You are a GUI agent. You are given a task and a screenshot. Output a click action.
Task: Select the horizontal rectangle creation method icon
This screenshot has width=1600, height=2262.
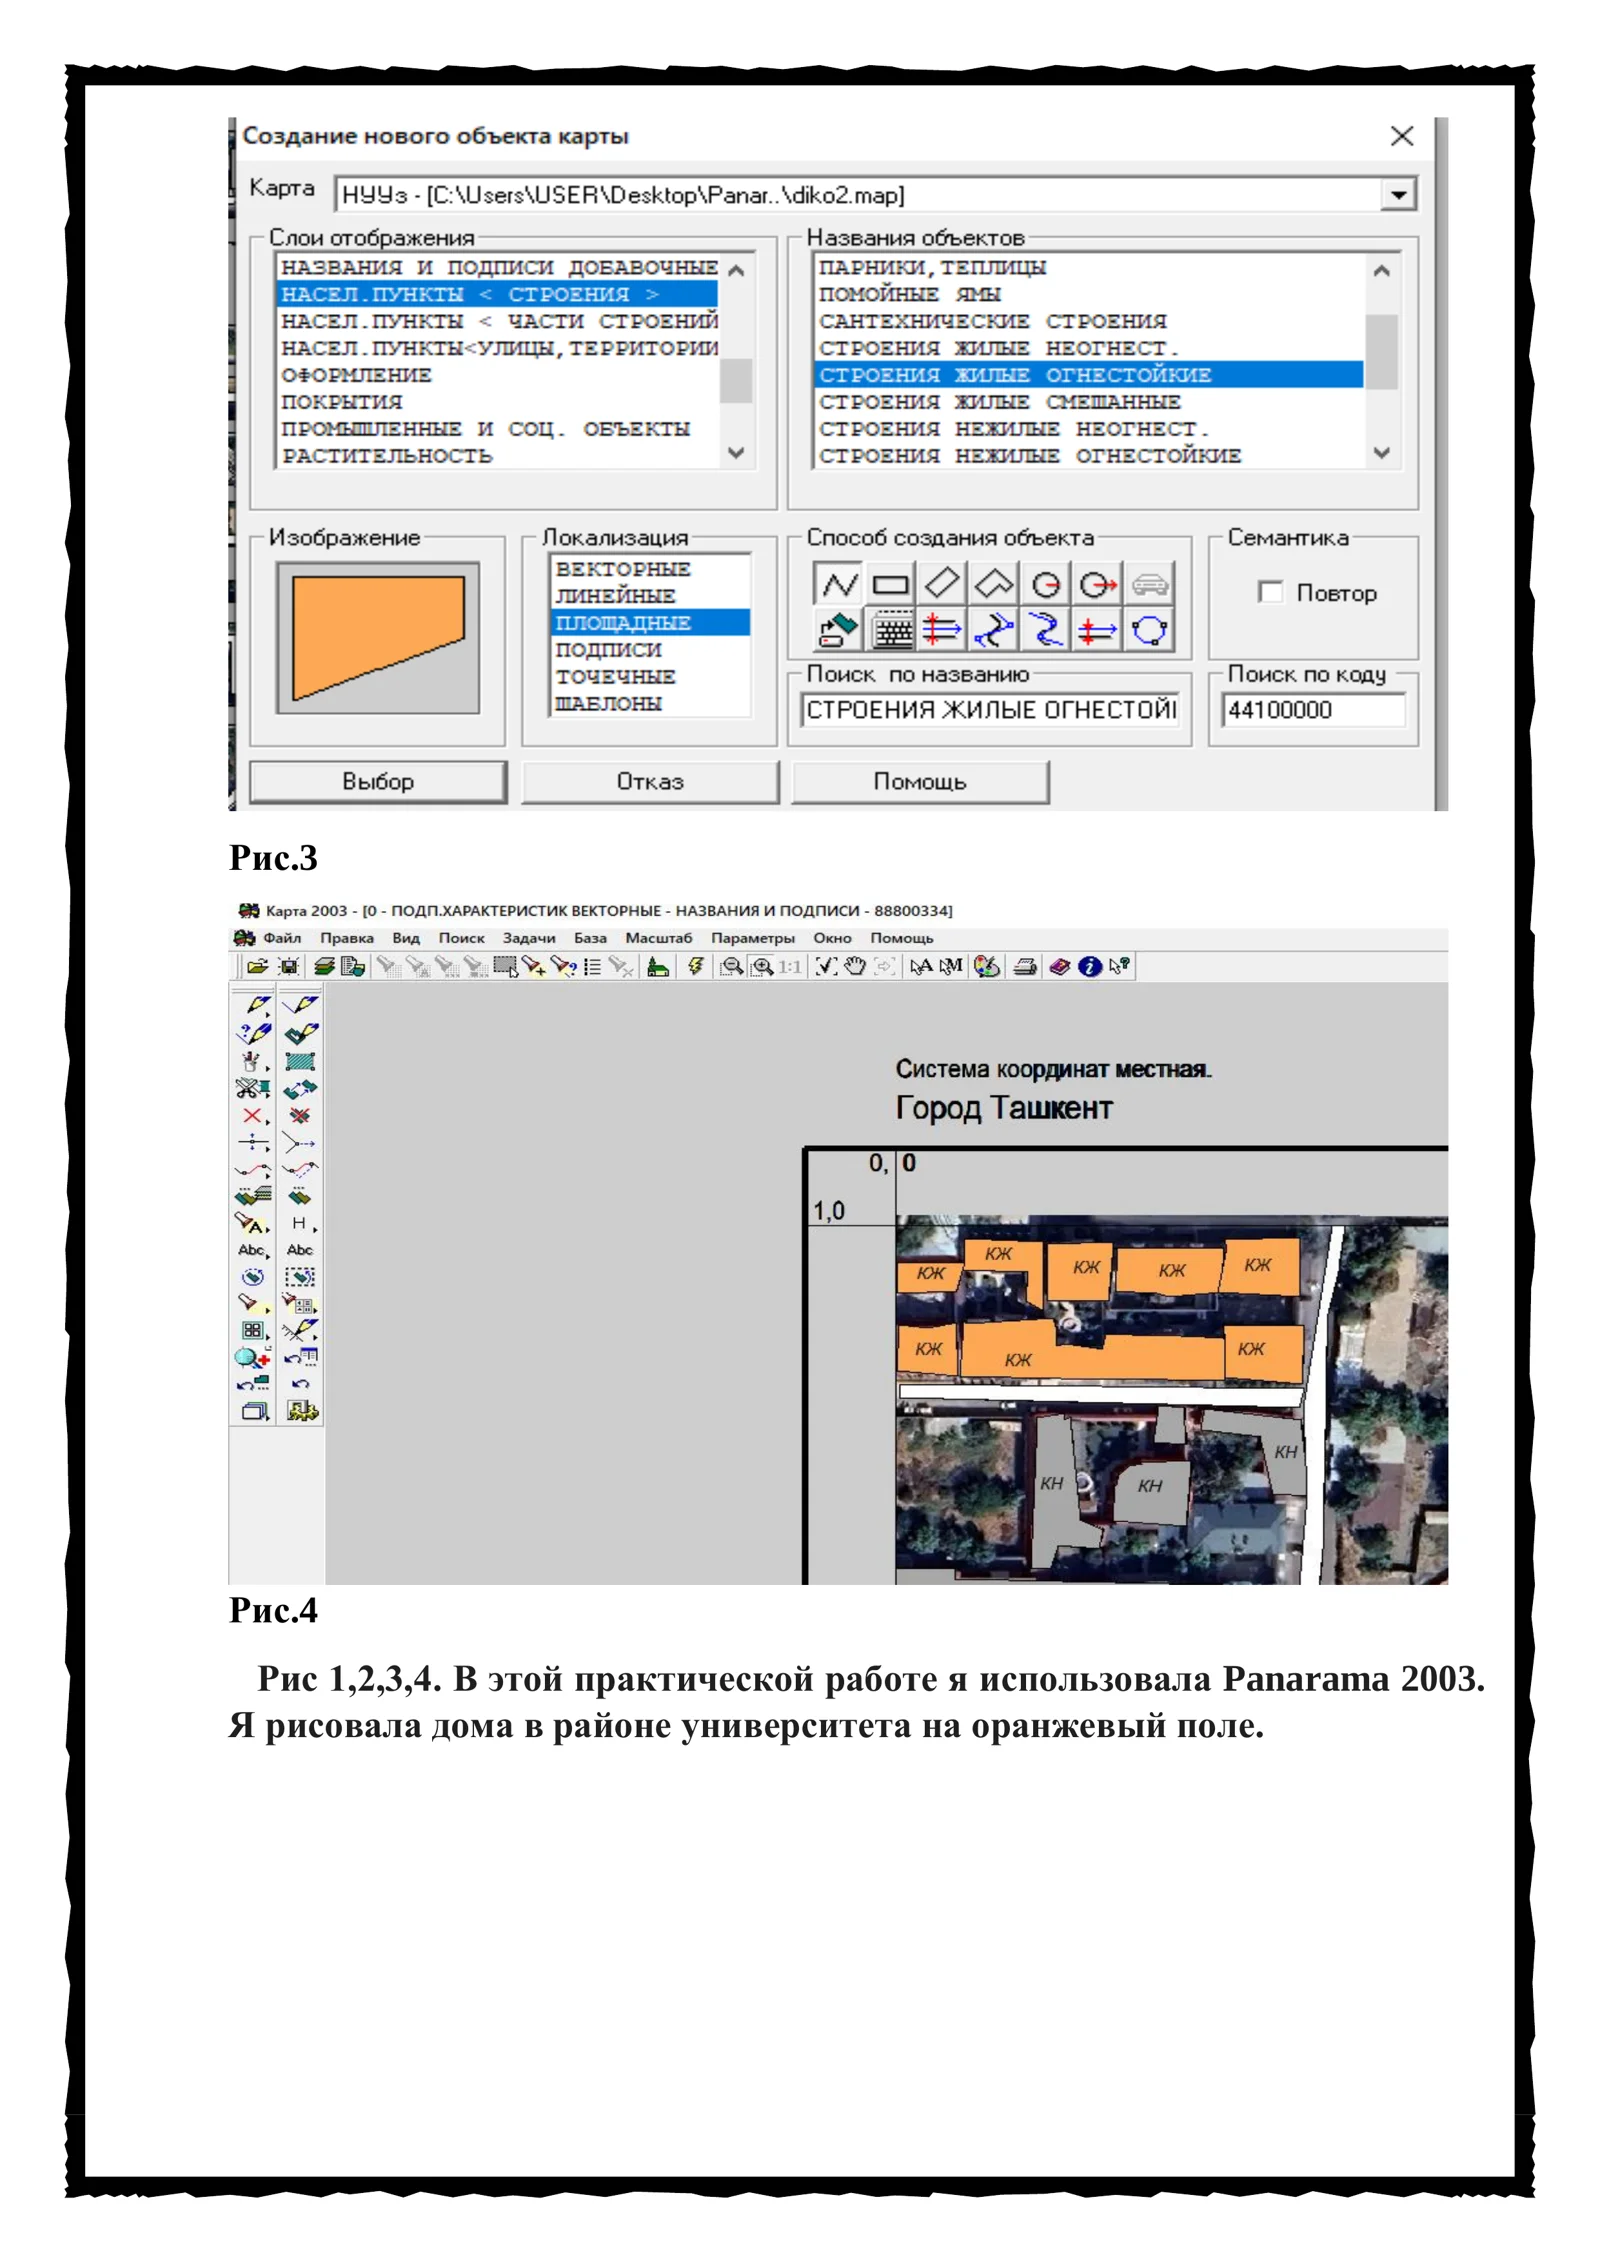click(891, 583)
